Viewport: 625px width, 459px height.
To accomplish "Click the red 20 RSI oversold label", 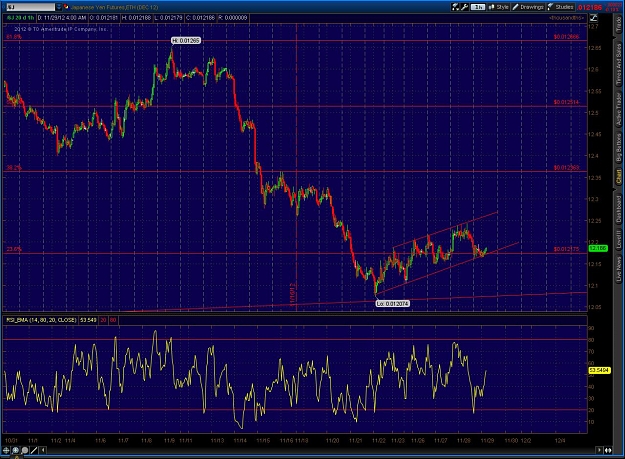I will [x=103, y=320].
